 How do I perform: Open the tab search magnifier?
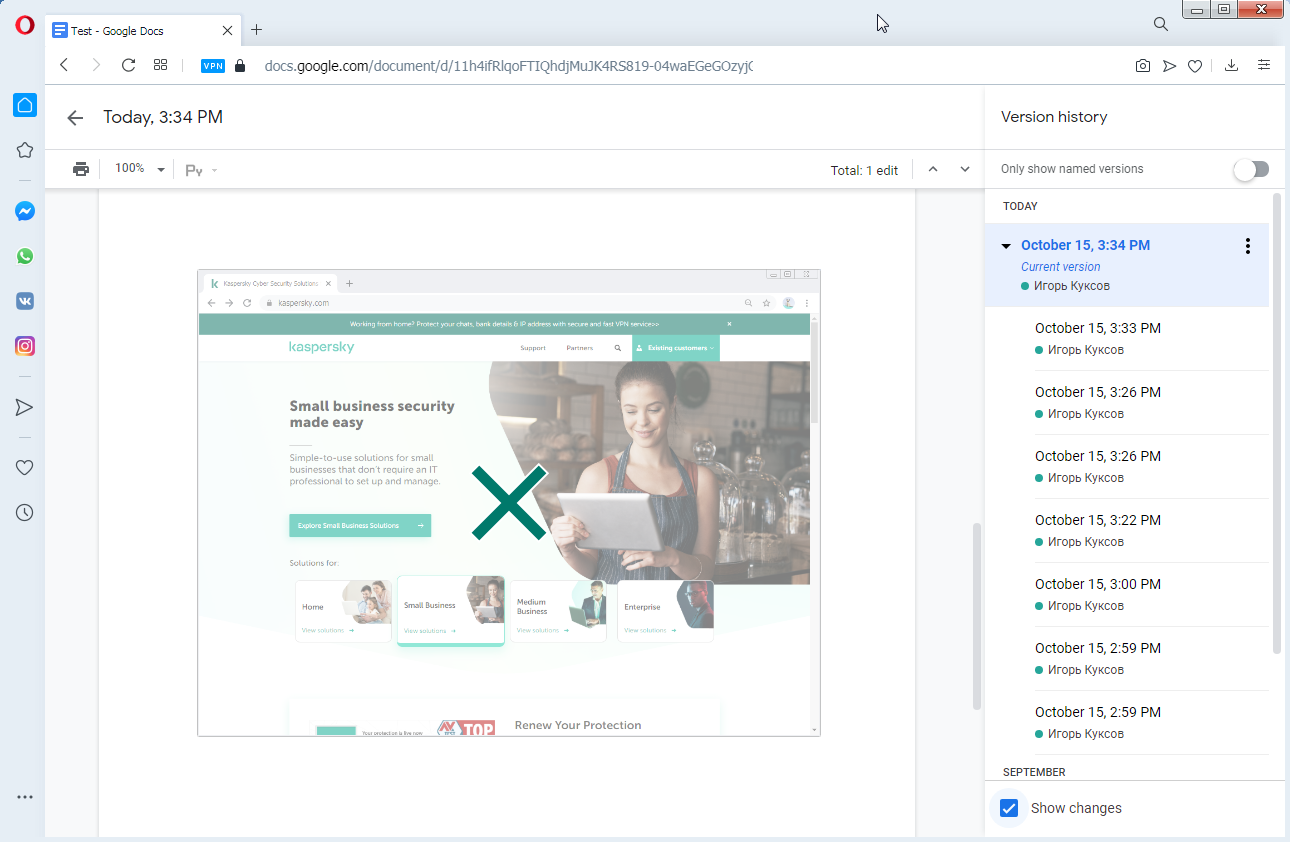click(x=1160, y=24)
